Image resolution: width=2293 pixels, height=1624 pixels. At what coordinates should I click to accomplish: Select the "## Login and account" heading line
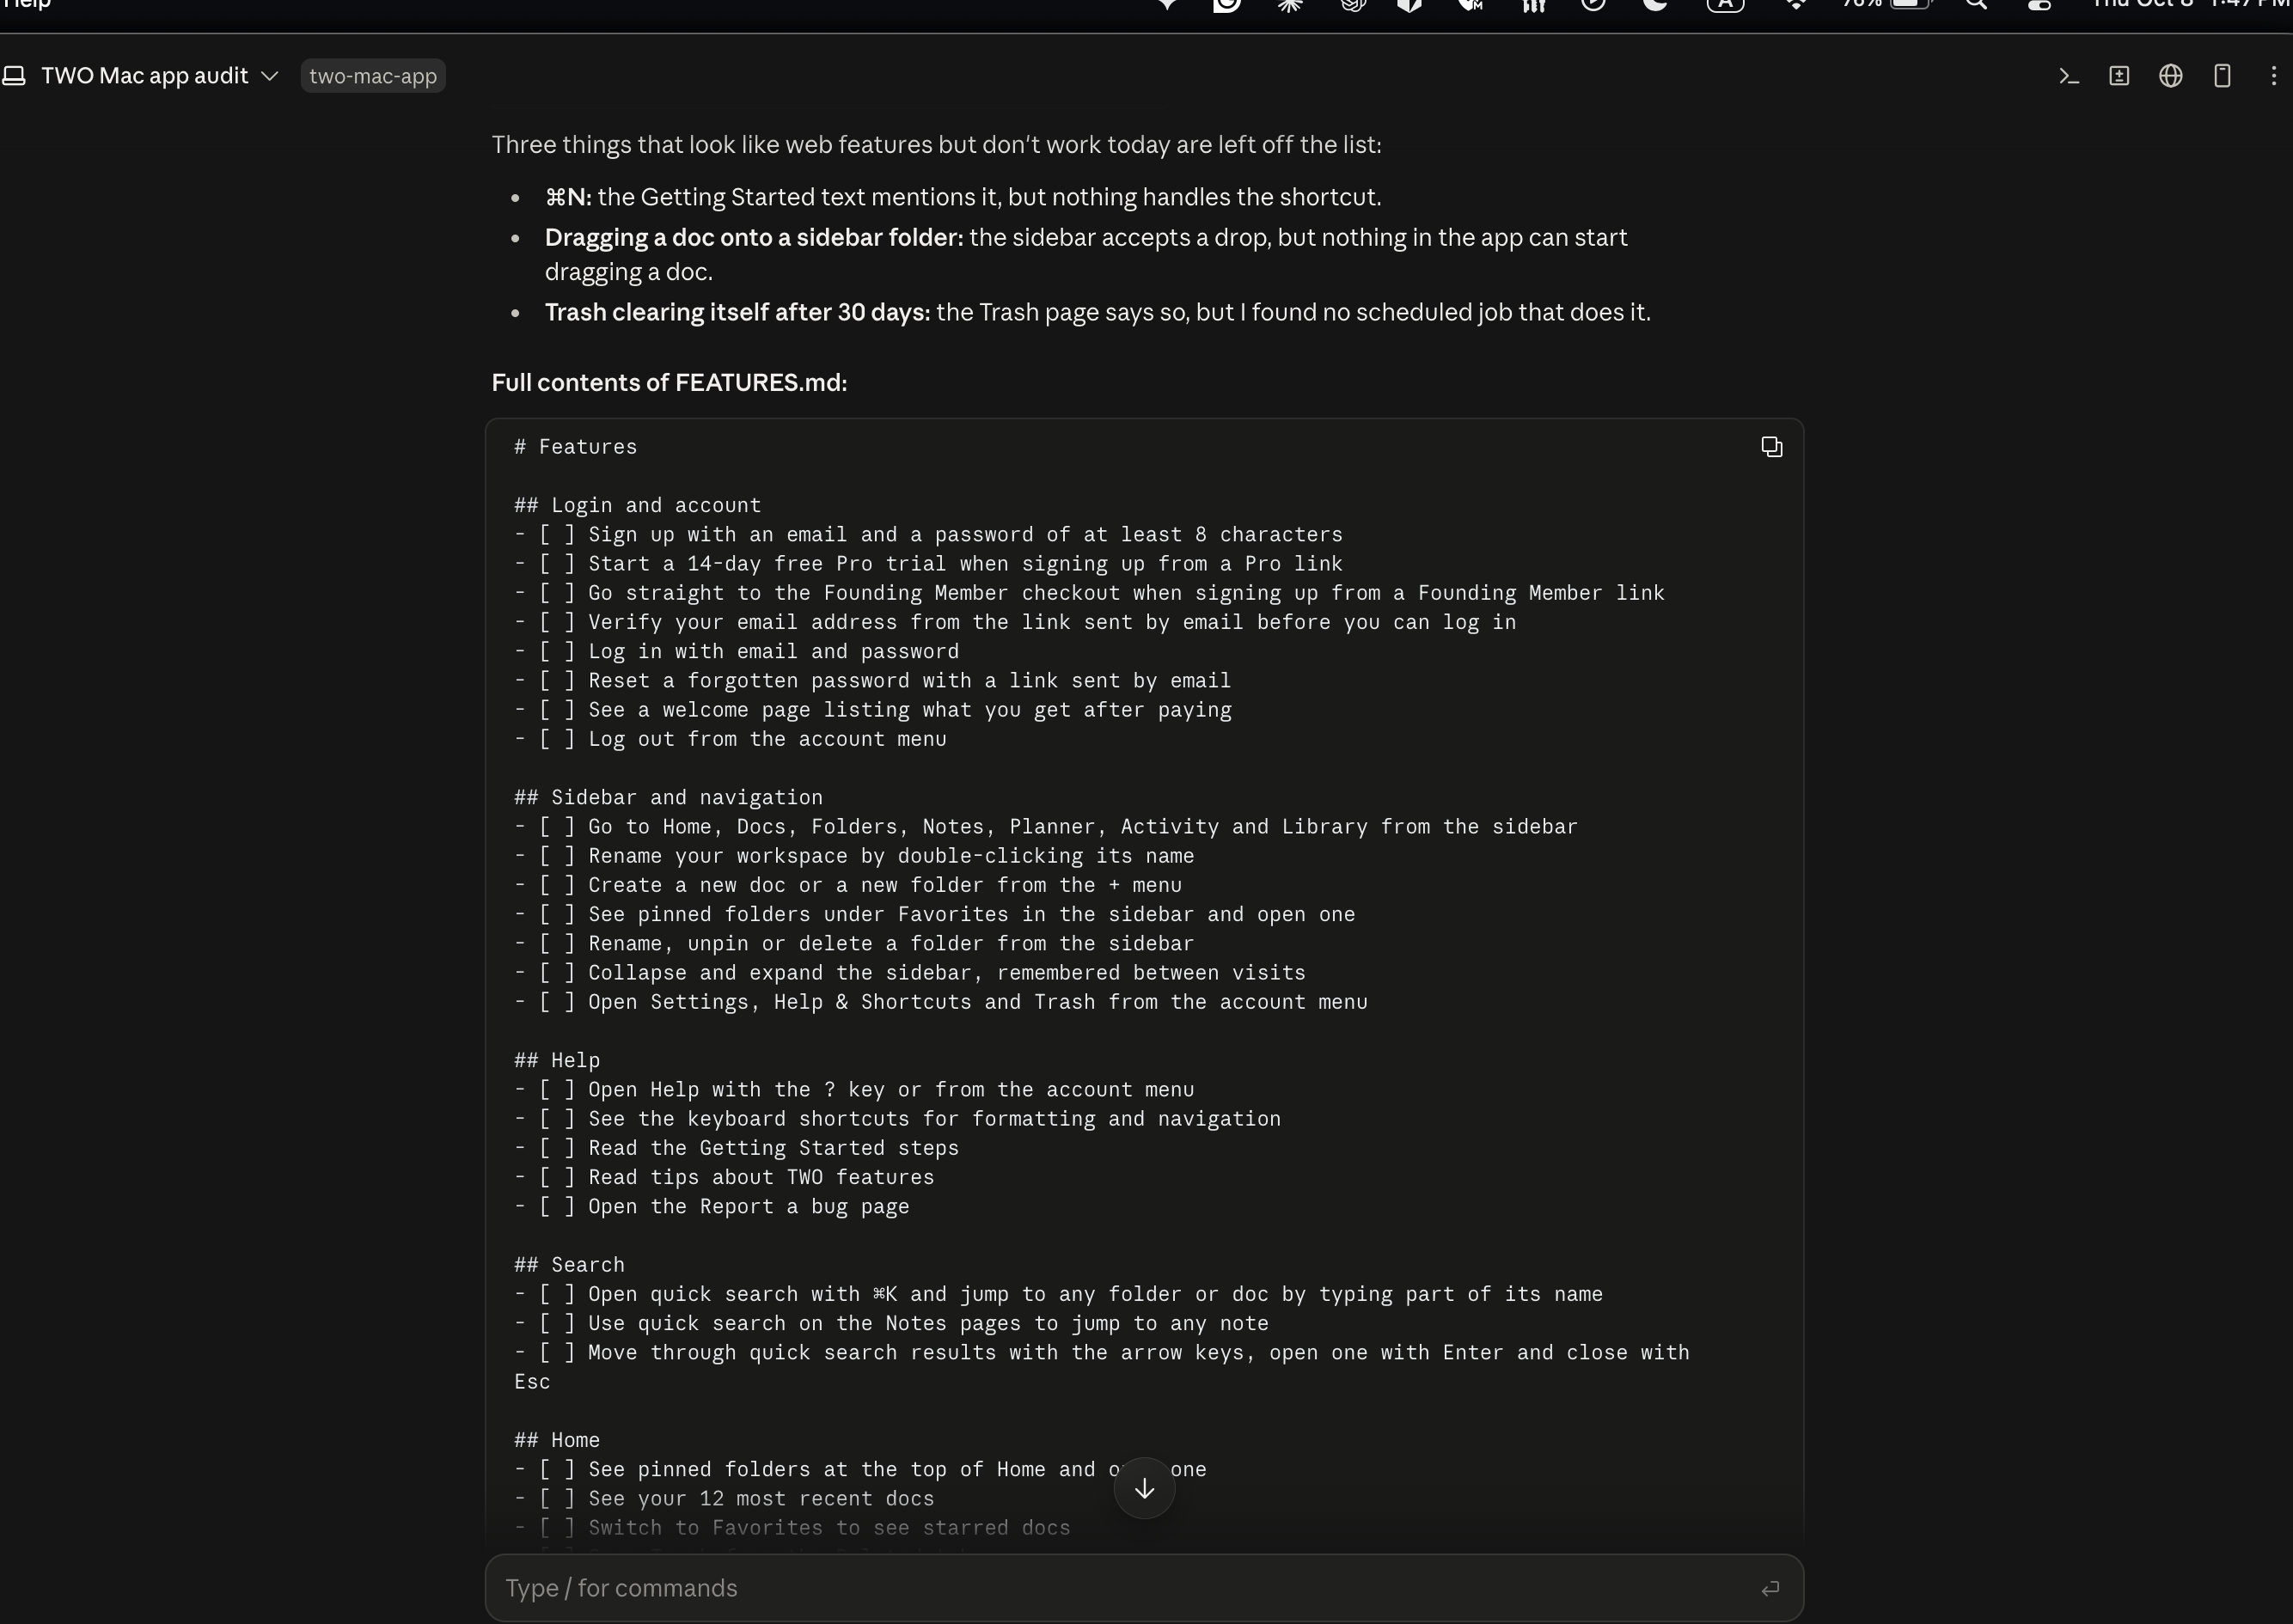[x=637, y=505]
